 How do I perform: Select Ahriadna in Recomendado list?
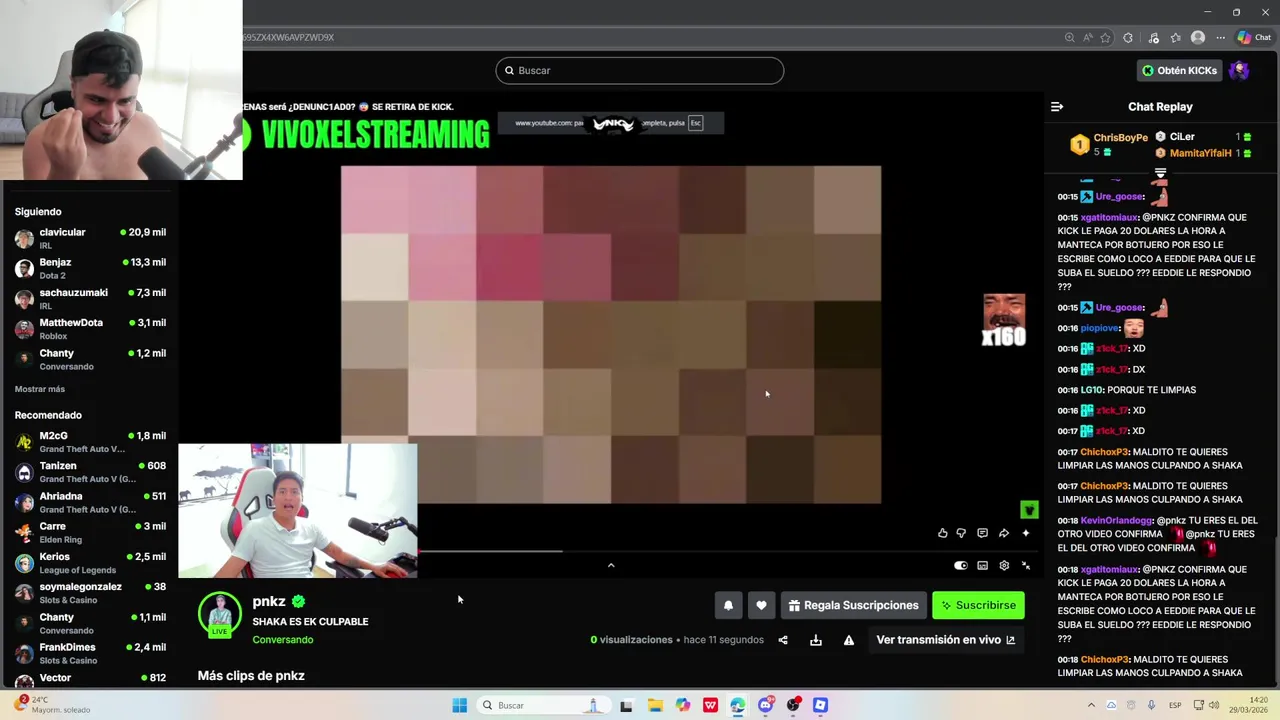90,502
